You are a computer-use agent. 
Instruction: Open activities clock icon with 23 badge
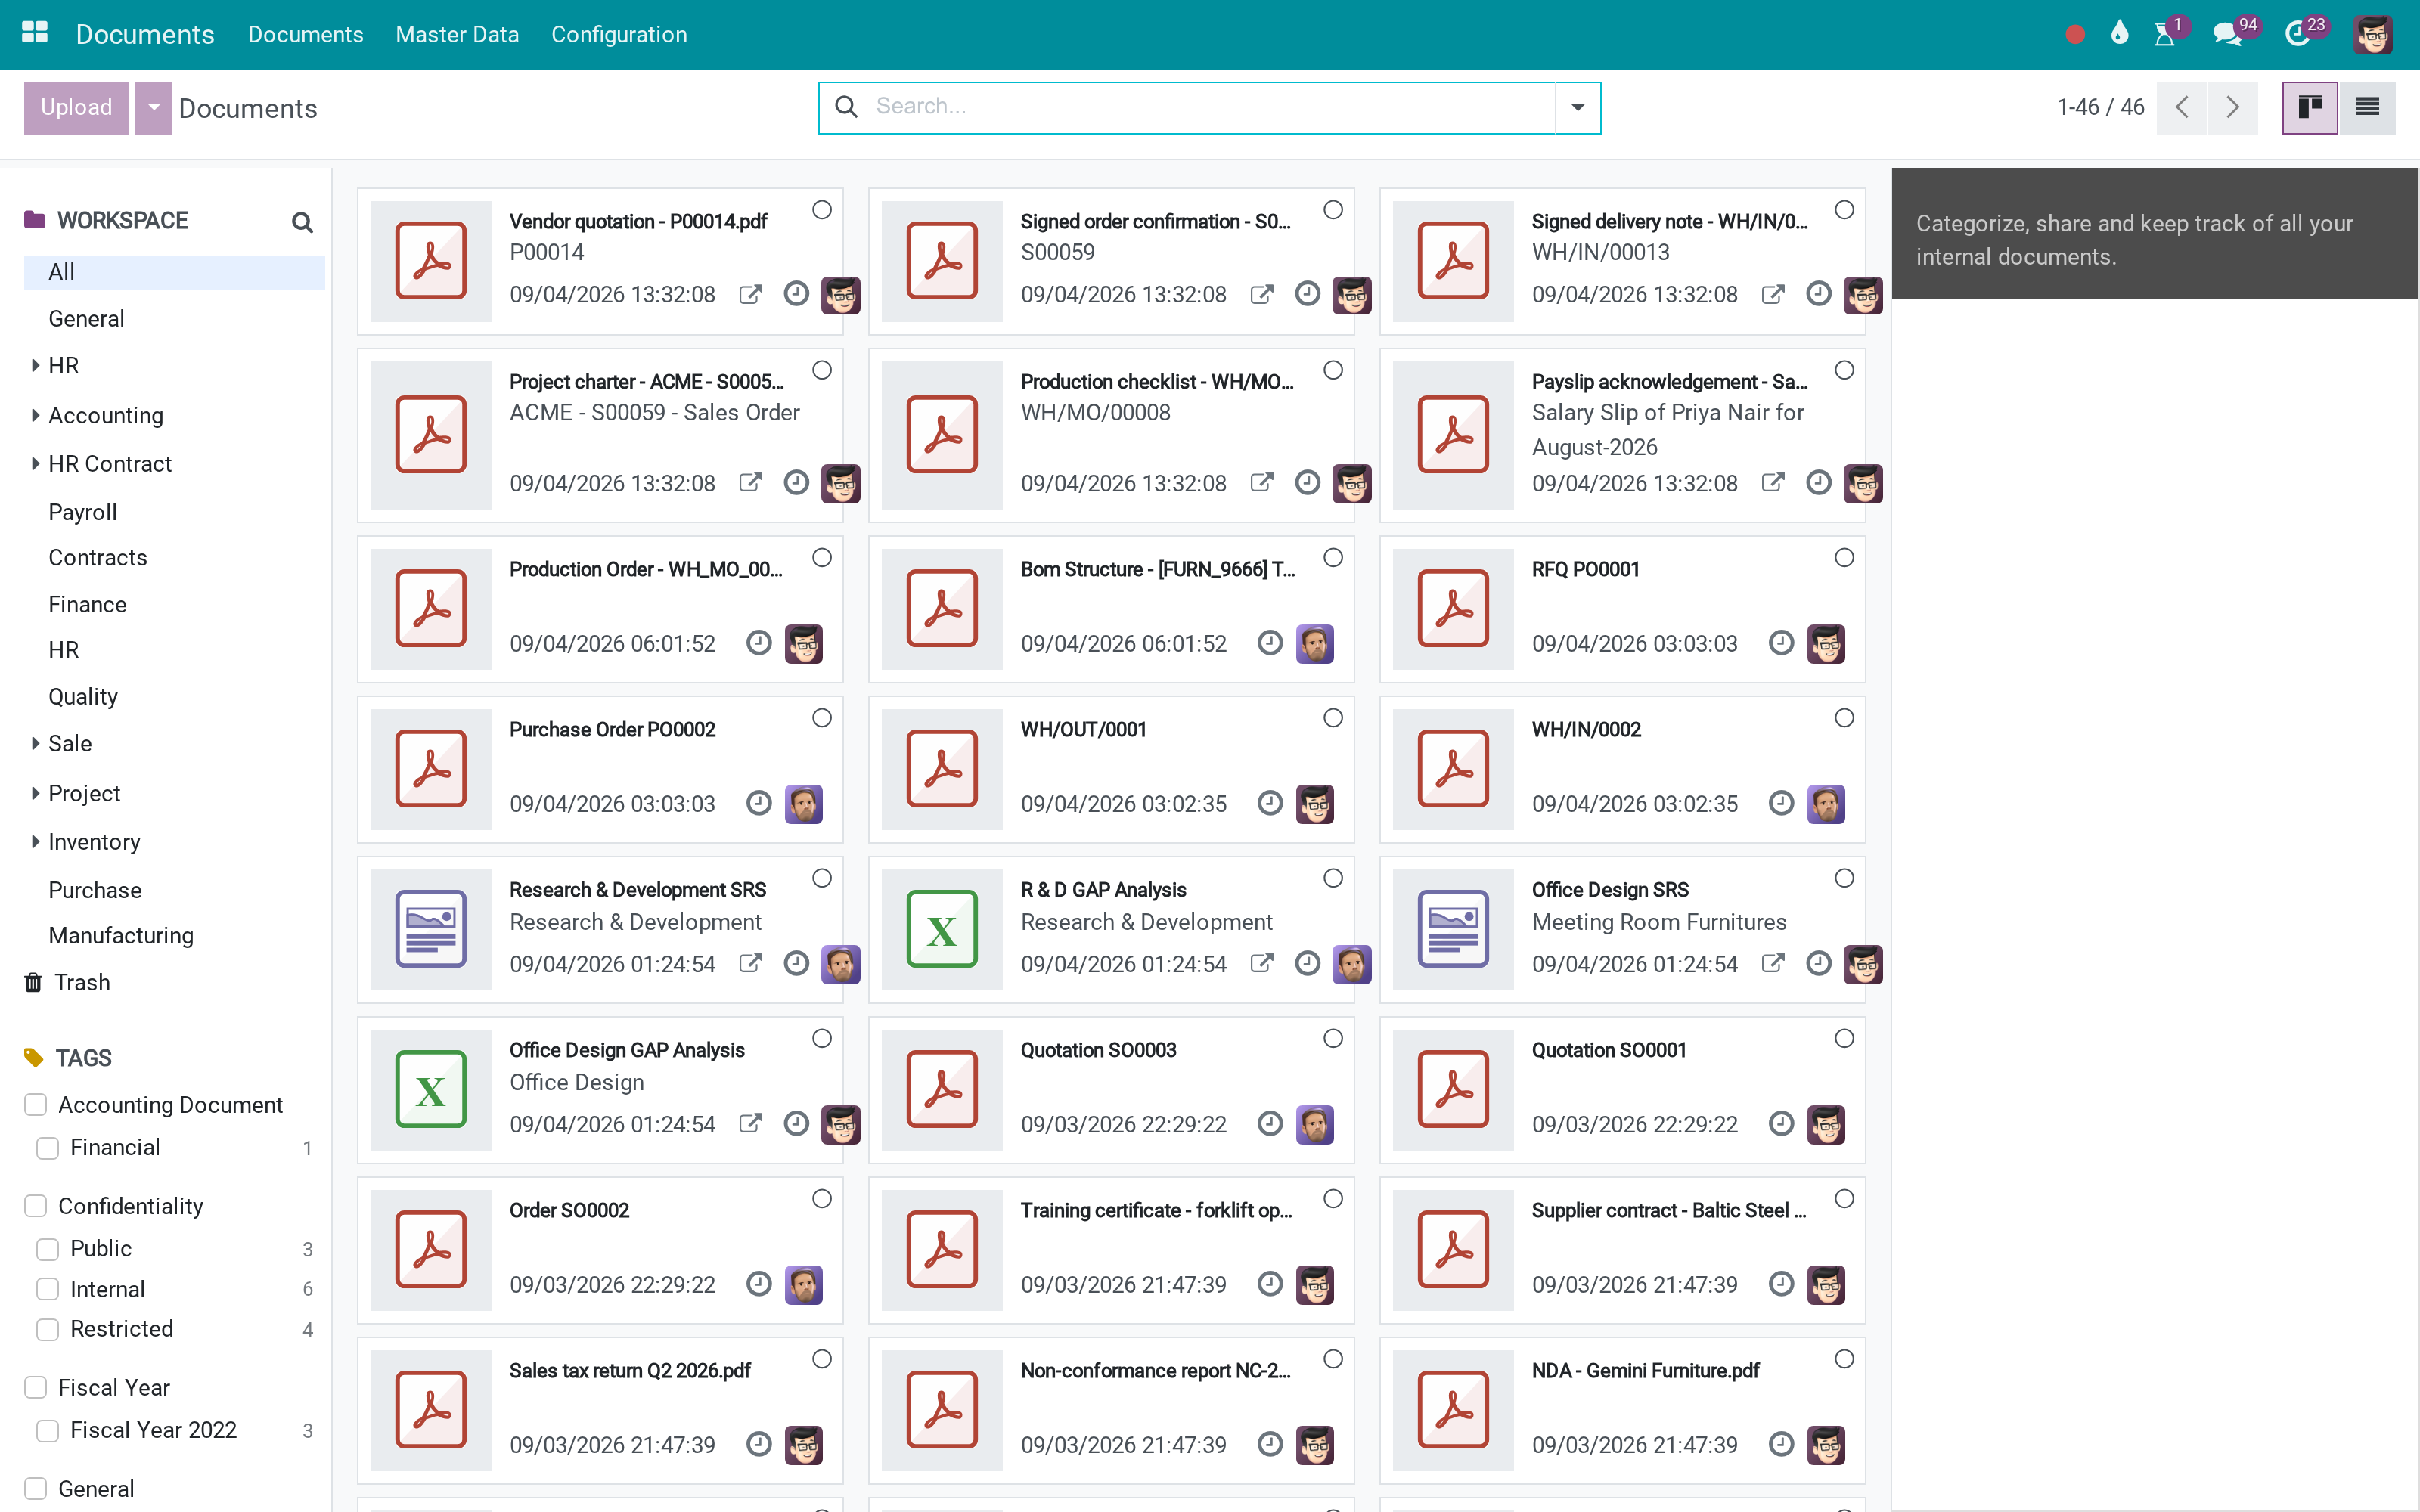(2297, 35)
